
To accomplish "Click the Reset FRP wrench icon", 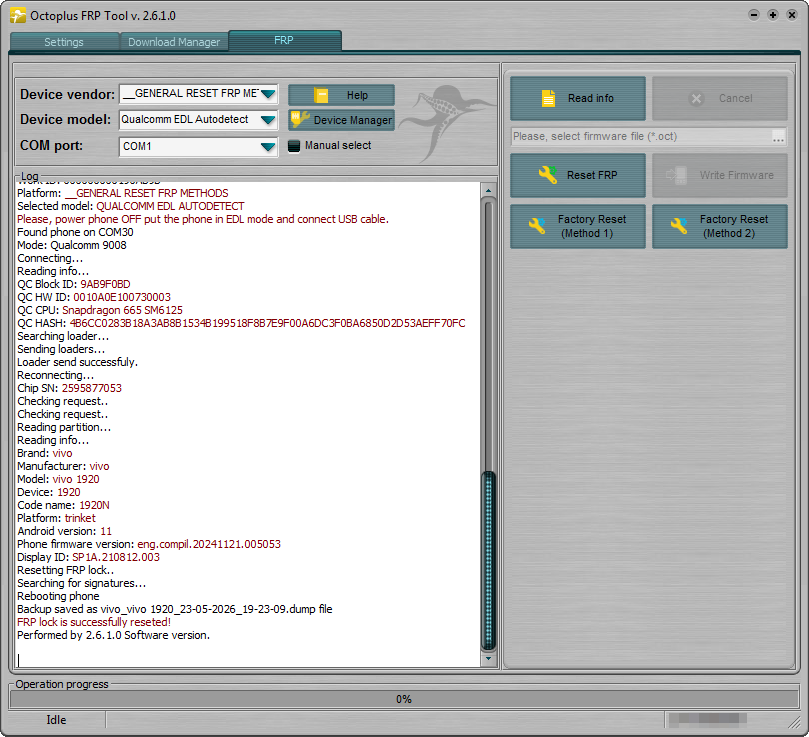I will (x=548, y=175).
